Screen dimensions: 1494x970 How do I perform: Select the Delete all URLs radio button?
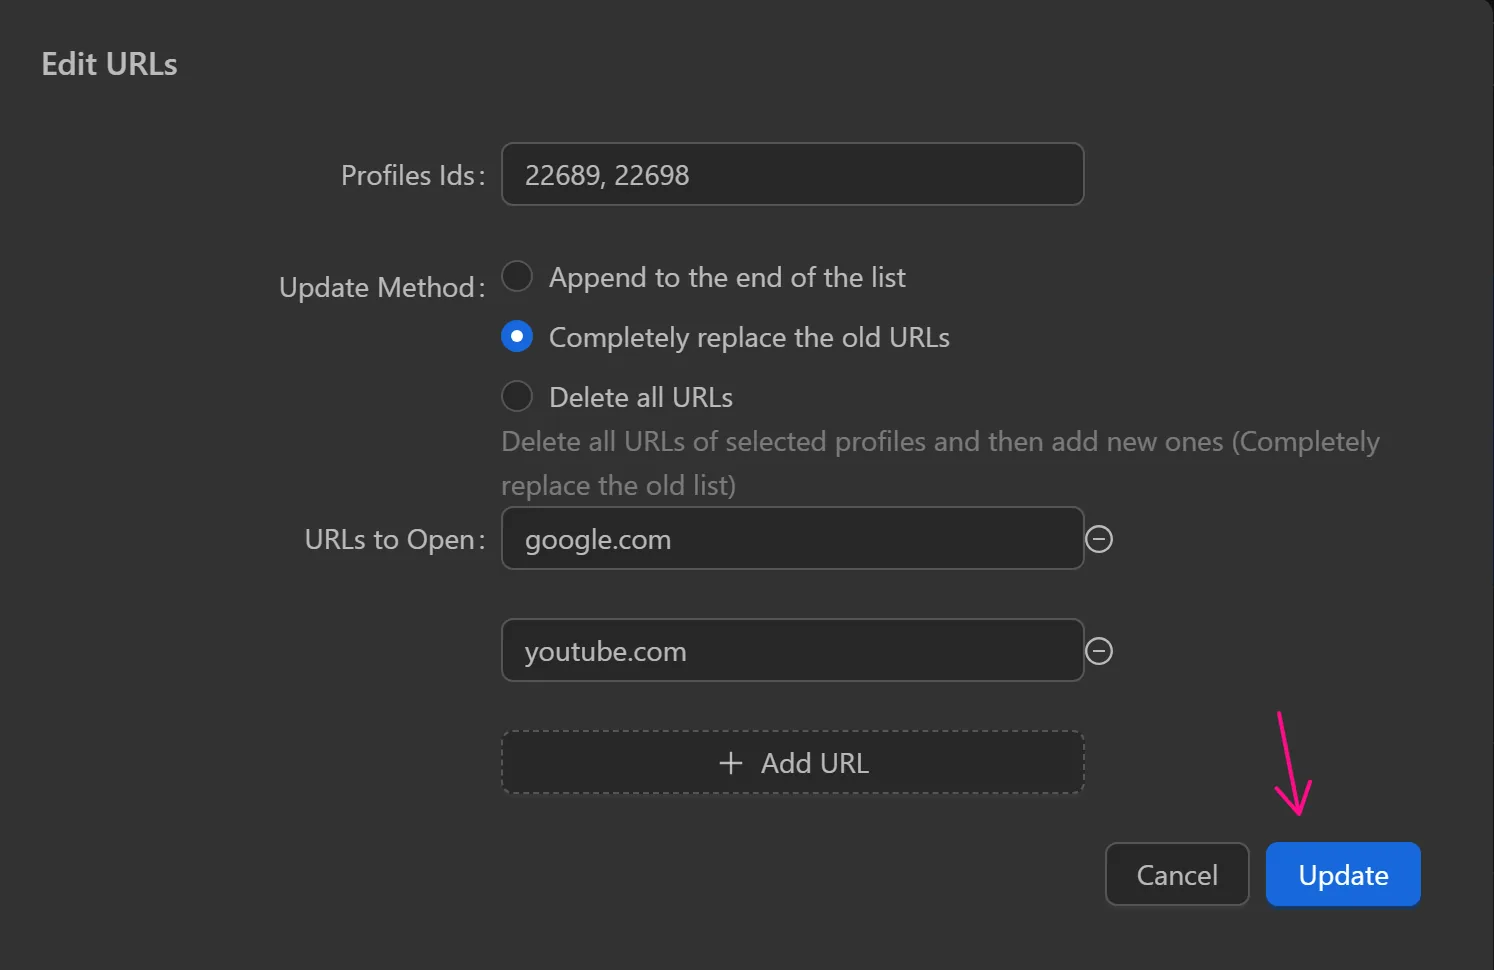pos(517,397)
